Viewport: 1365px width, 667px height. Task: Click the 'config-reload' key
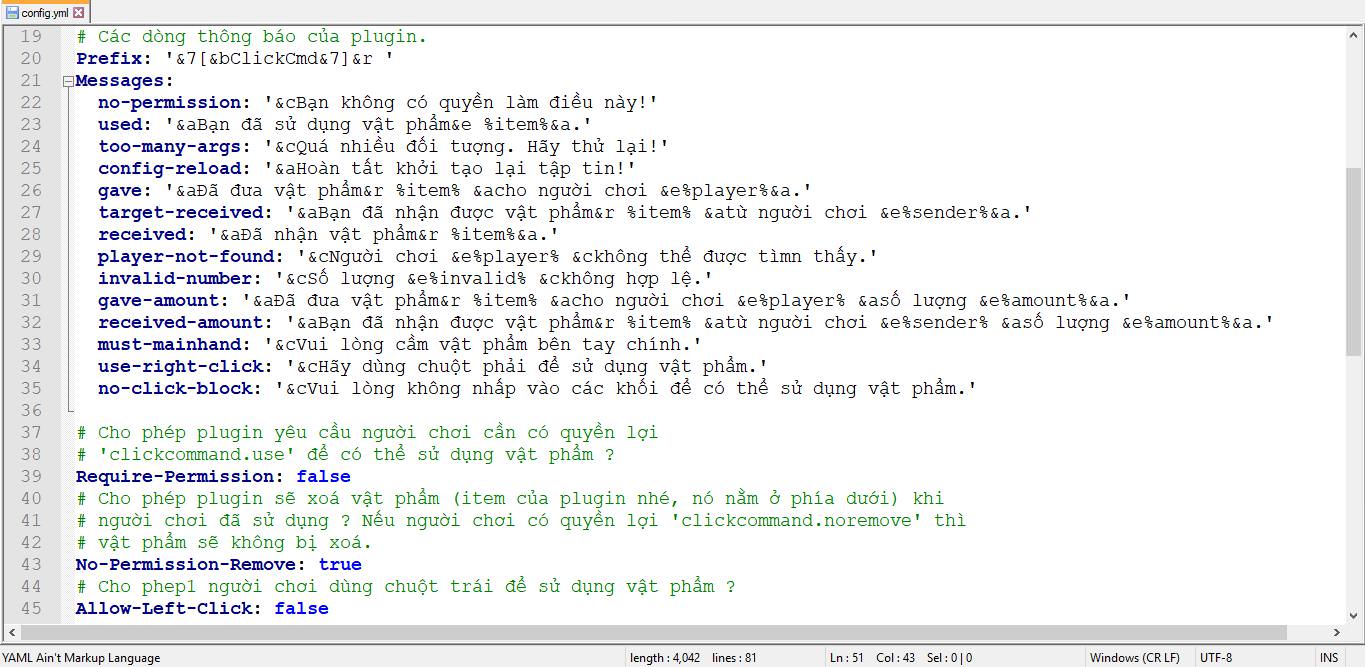[x=169, y=169]
